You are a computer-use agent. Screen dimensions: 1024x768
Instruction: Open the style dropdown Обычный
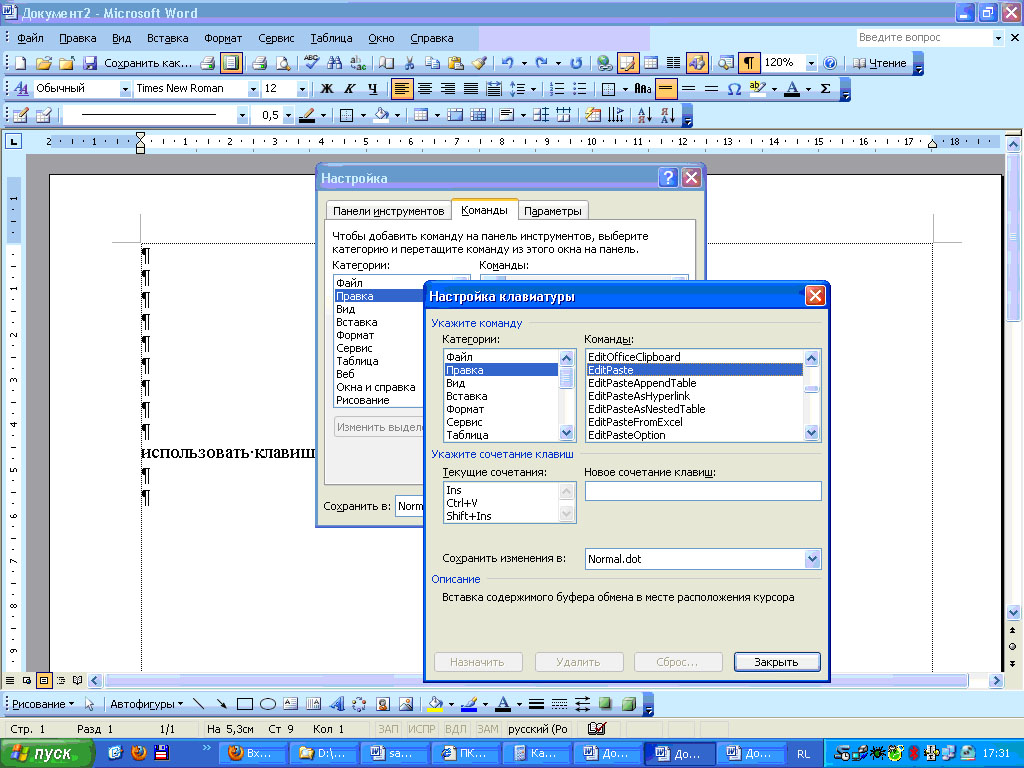[x=125, y=89]
